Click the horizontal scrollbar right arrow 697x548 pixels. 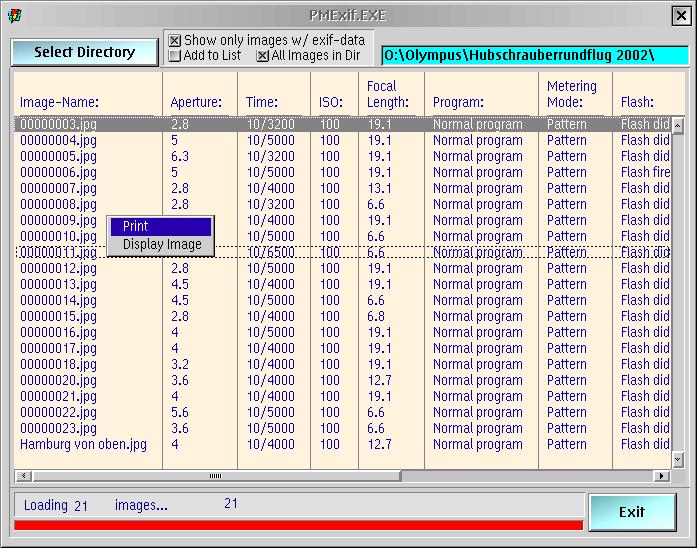(660, 476)
